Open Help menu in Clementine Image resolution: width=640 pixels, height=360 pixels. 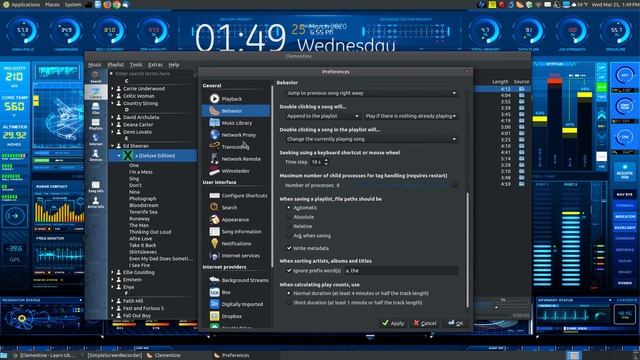pos(174,65)
